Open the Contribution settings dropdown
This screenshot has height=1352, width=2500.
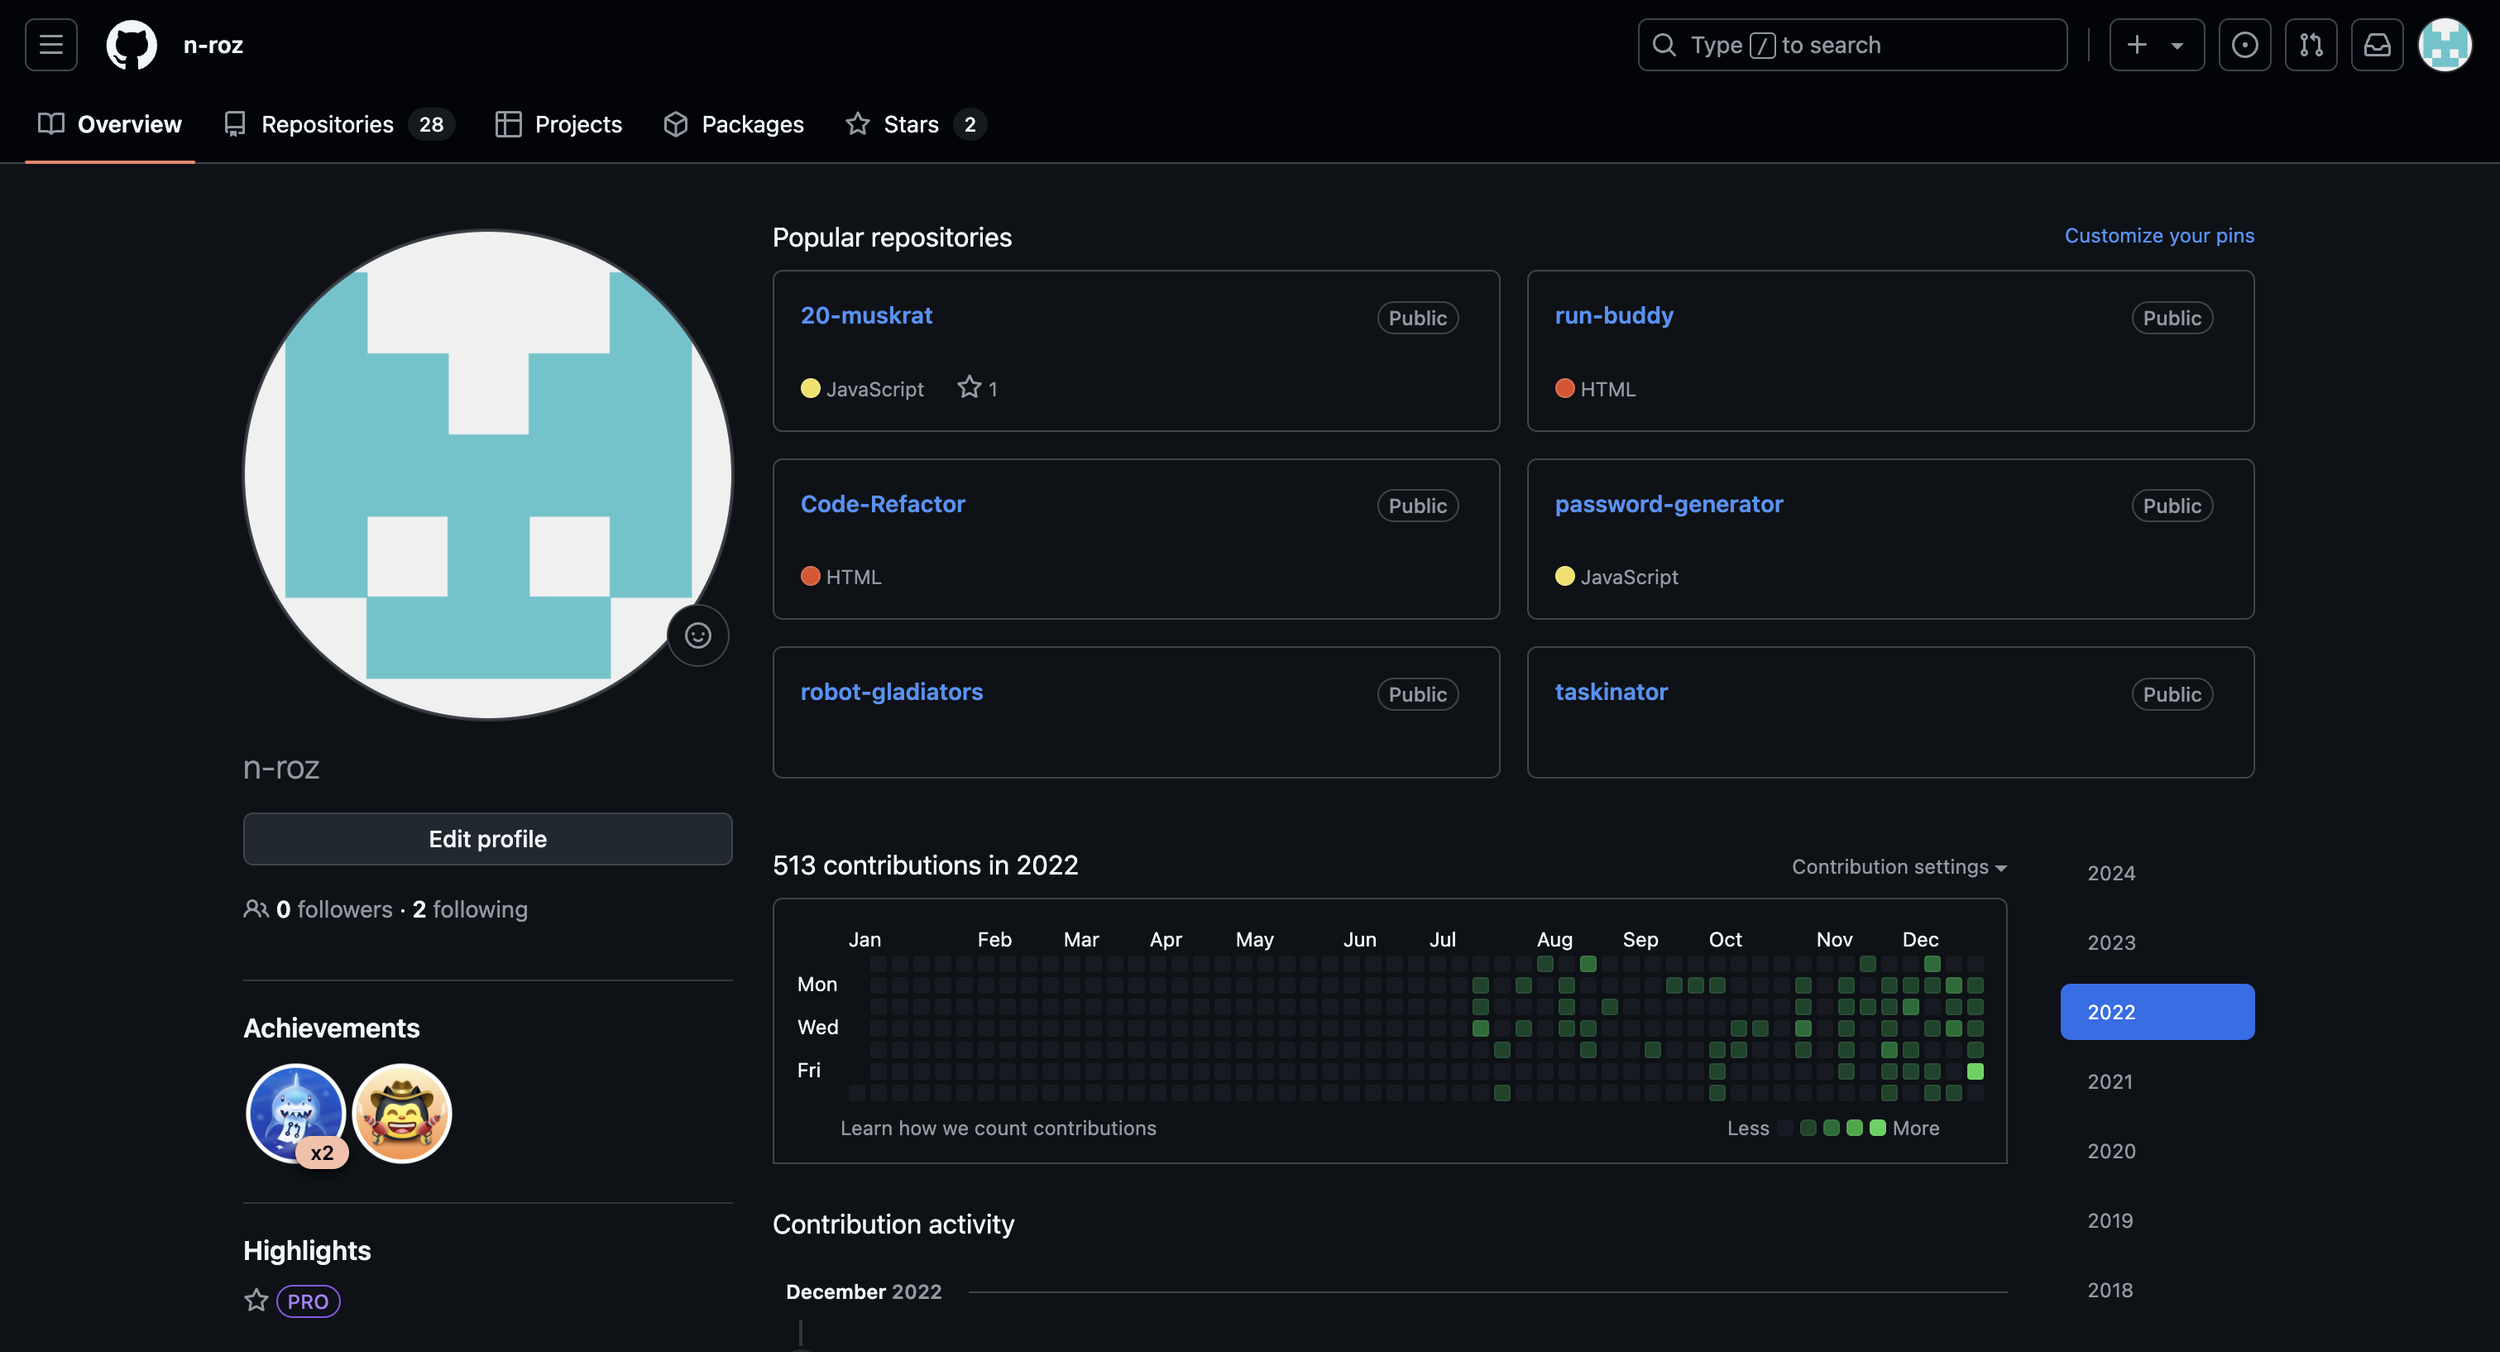pyautogui.click(x=1897, y=866)
